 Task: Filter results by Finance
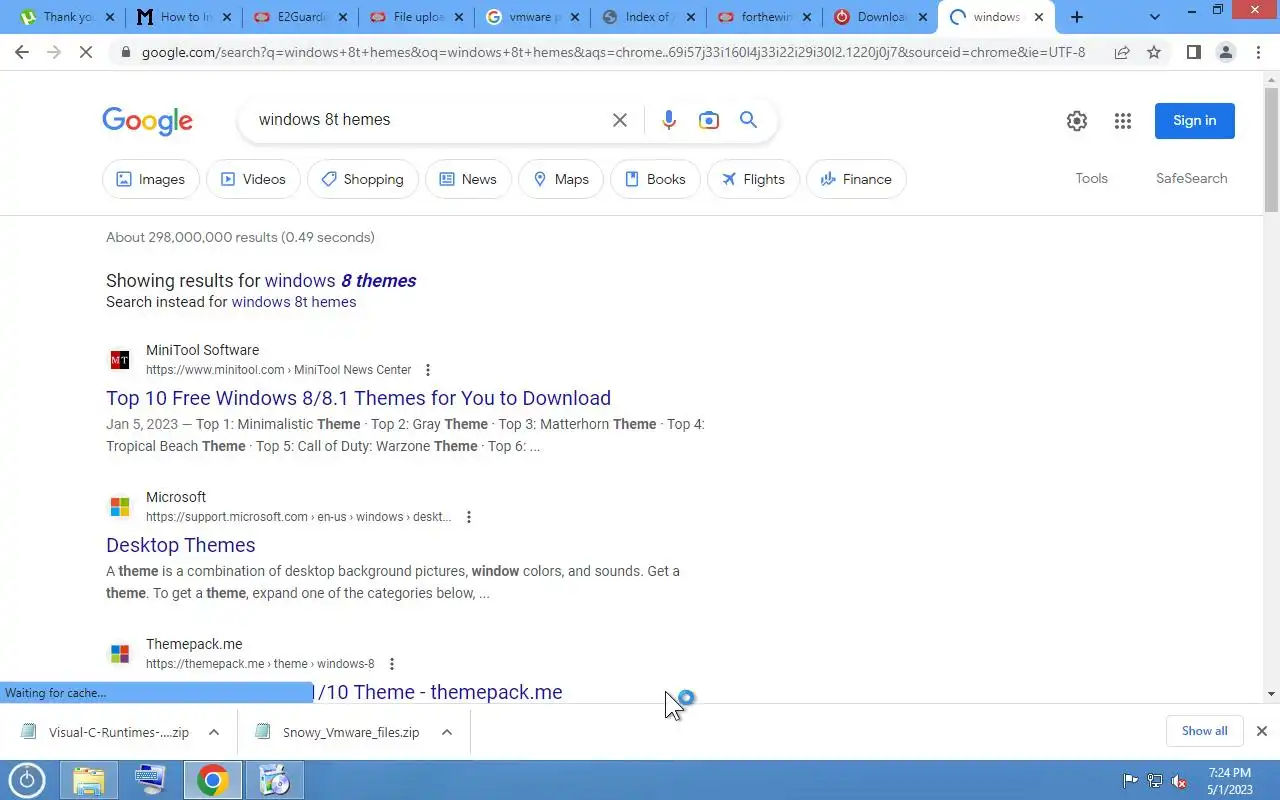tap(856, 179)
